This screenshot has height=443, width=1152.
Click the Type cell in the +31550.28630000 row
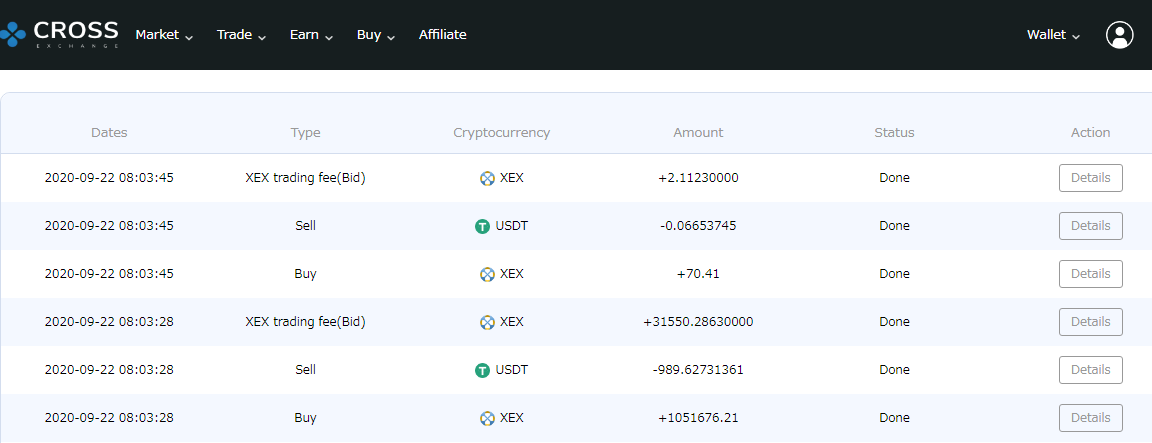coord(306,322)
